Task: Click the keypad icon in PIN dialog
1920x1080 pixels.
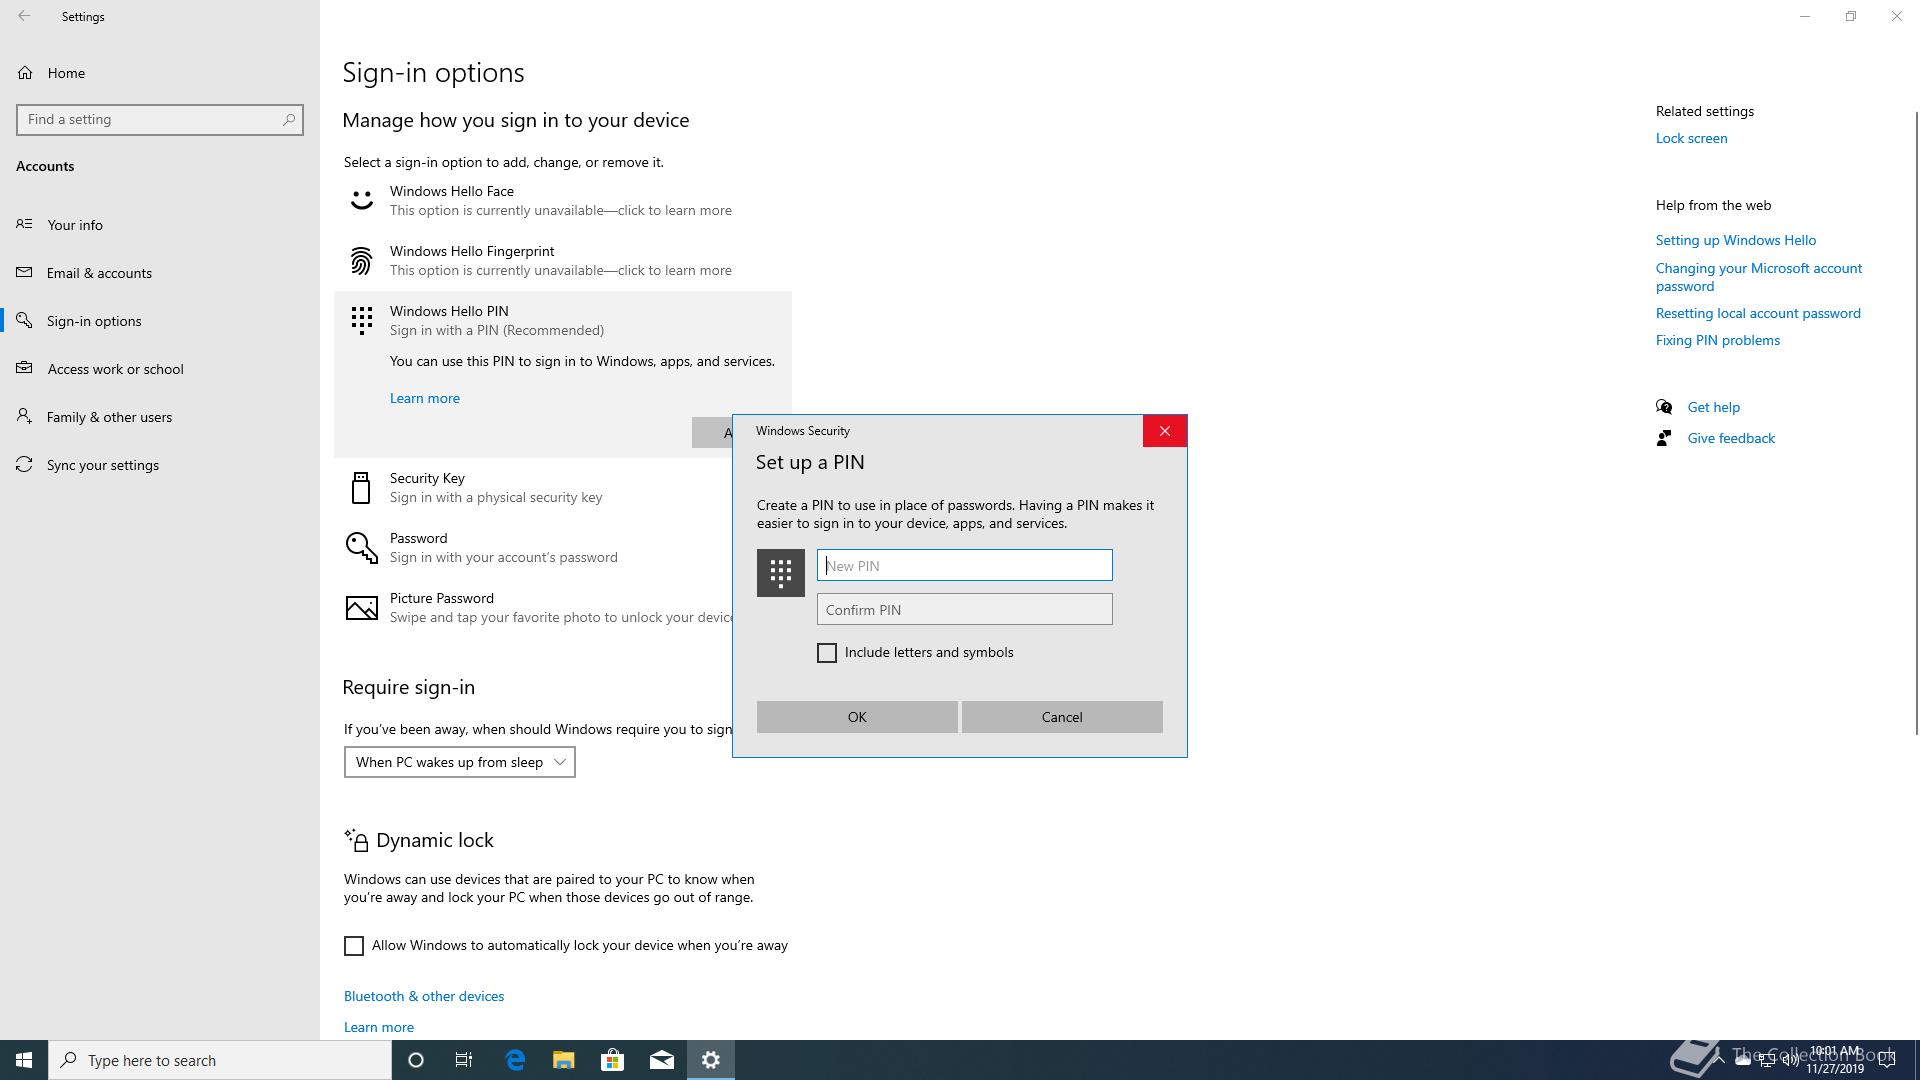Action: click(781, 573)
